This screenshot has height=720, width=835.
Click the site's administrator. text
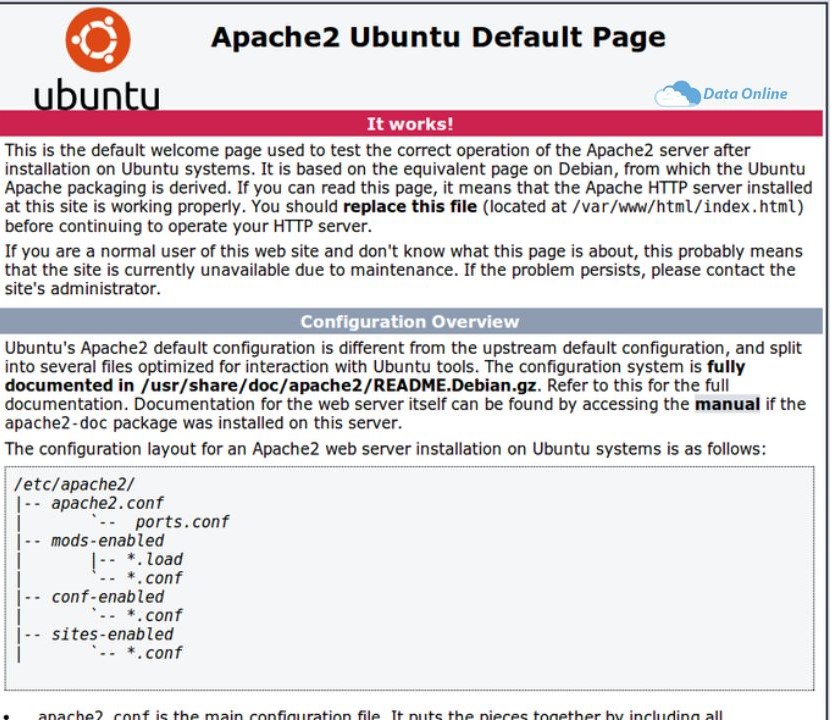(x=83, y=289)
